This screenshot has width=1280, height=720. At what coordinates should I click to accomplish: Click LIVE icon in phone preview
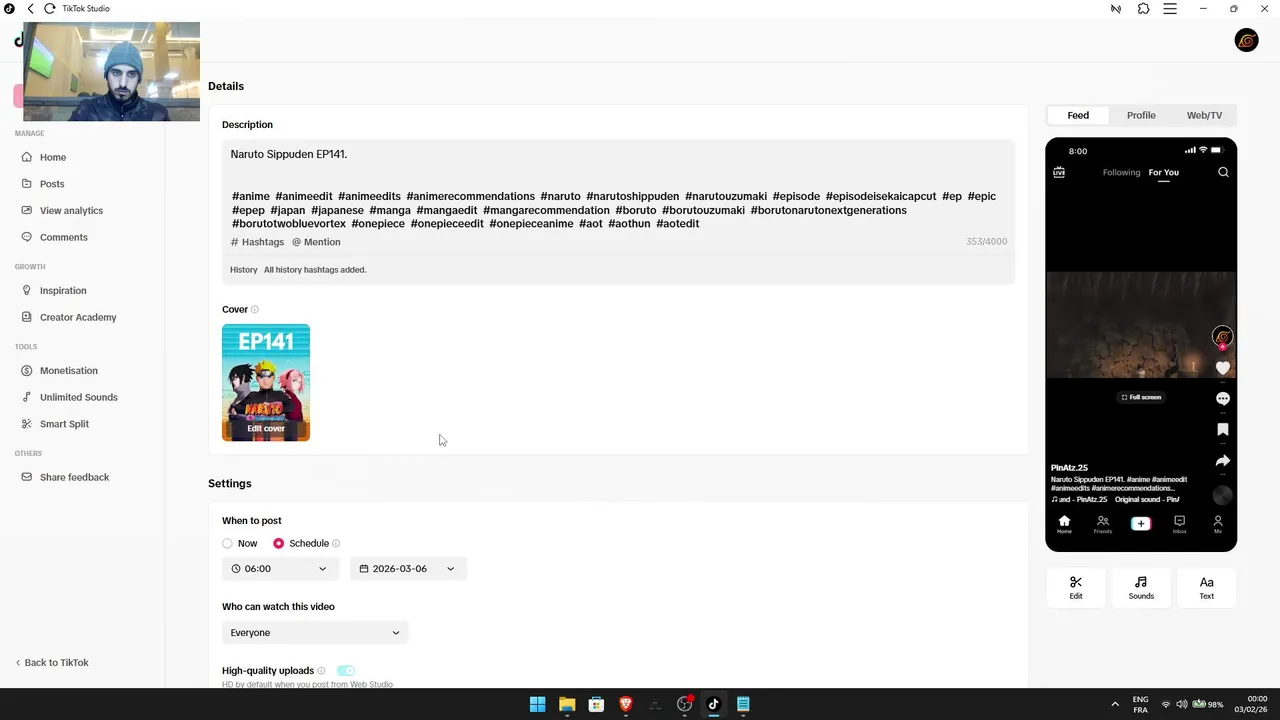[x=1059, y=172]
